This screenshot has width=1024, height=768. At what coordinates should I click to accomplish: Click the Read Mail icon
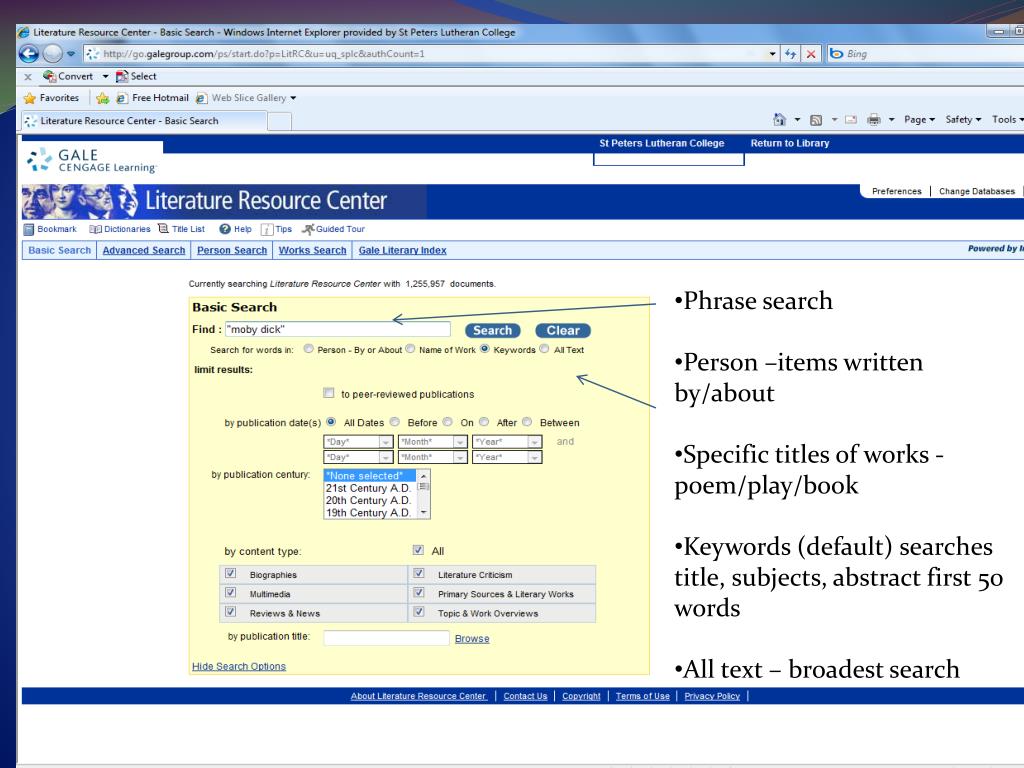[850, 120]
